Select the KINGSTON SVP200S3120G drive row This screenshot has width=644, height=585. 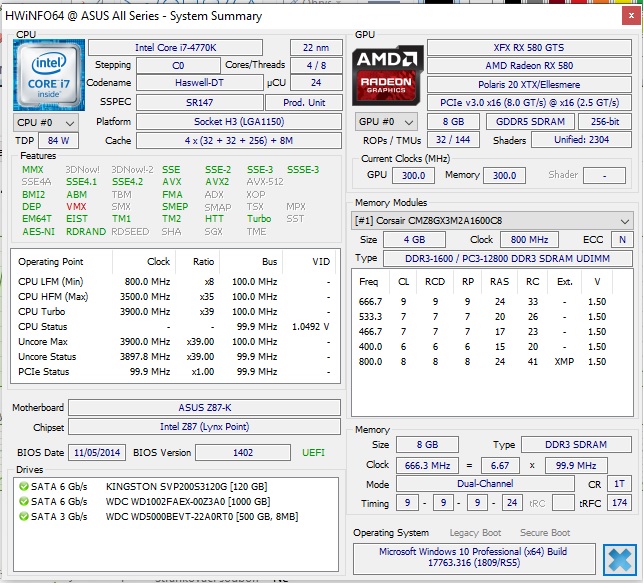177,487
